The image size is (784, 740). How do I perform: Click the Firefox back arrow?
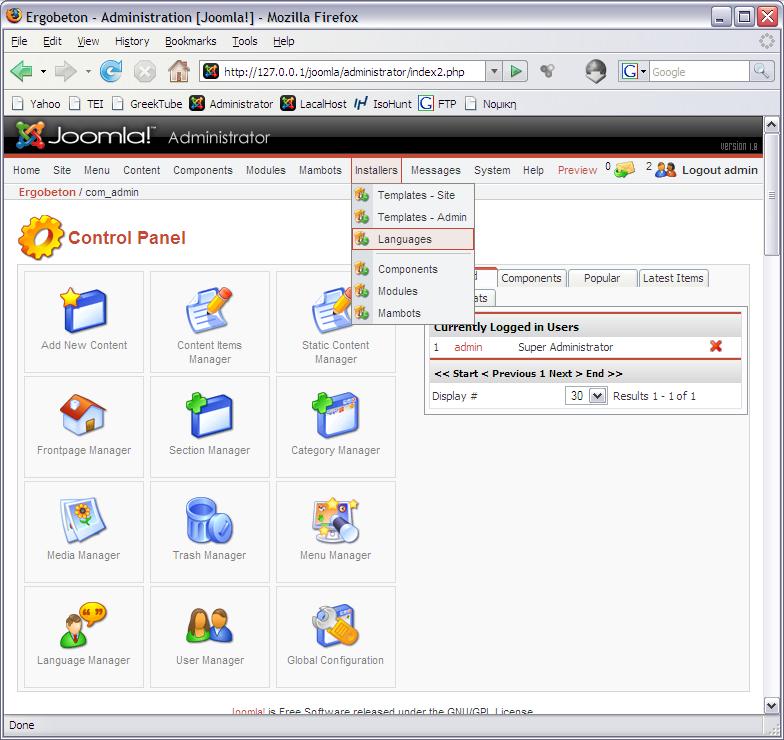[x=22, y=72]
